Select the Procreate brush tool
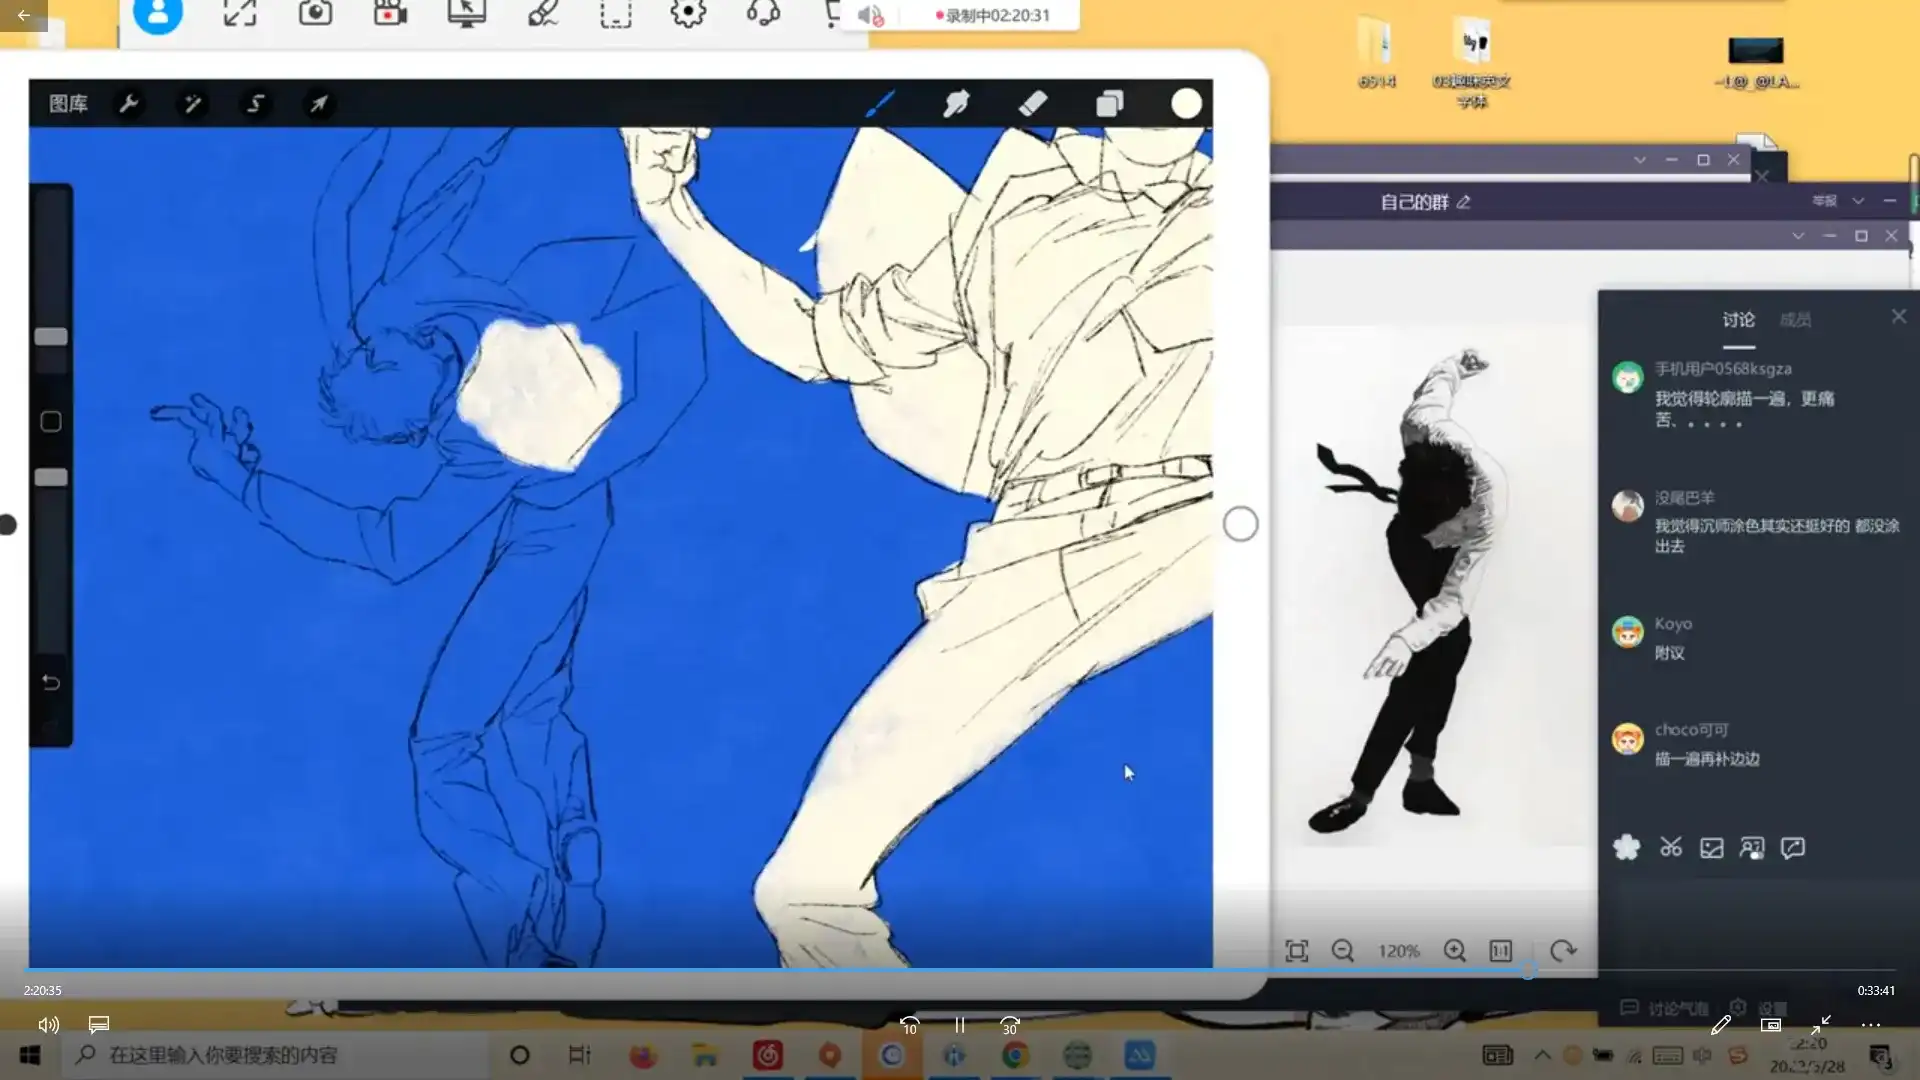Image resolution: width=1920 pixels, height=1080 pixels. pyautogui.click(x=879, y=103)
